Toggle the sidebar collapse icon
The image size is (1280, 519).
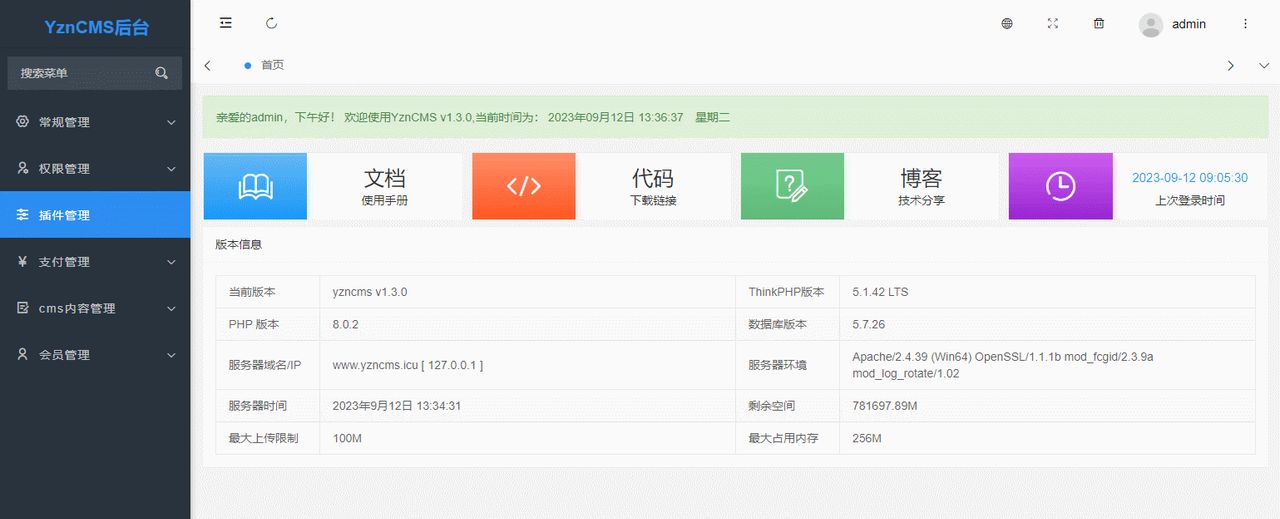pos(226,23)
